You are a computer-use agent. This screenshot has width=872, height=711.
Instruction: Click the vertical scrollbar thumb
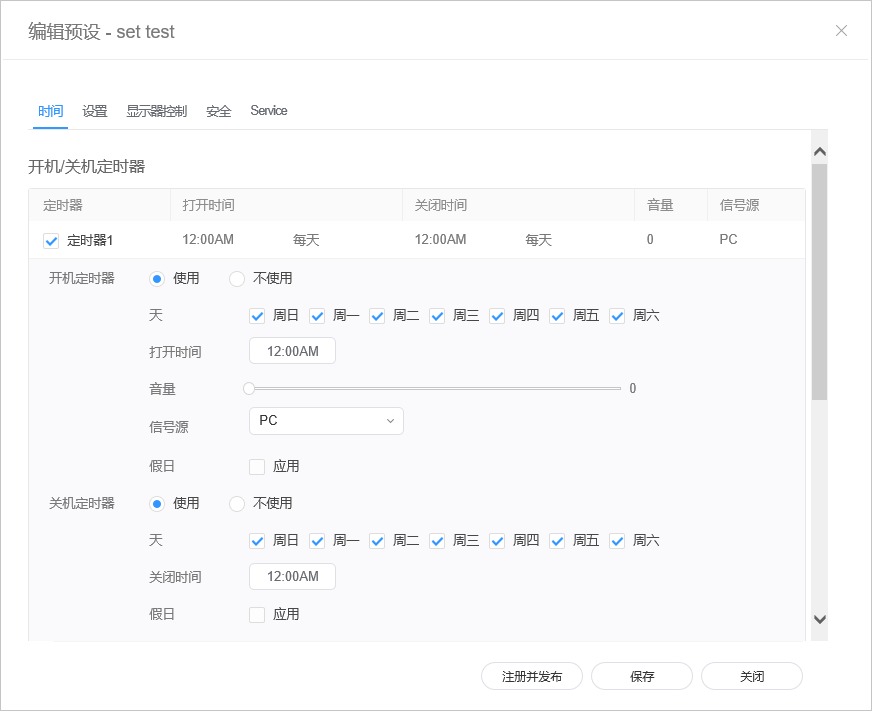tap(819, 280)
